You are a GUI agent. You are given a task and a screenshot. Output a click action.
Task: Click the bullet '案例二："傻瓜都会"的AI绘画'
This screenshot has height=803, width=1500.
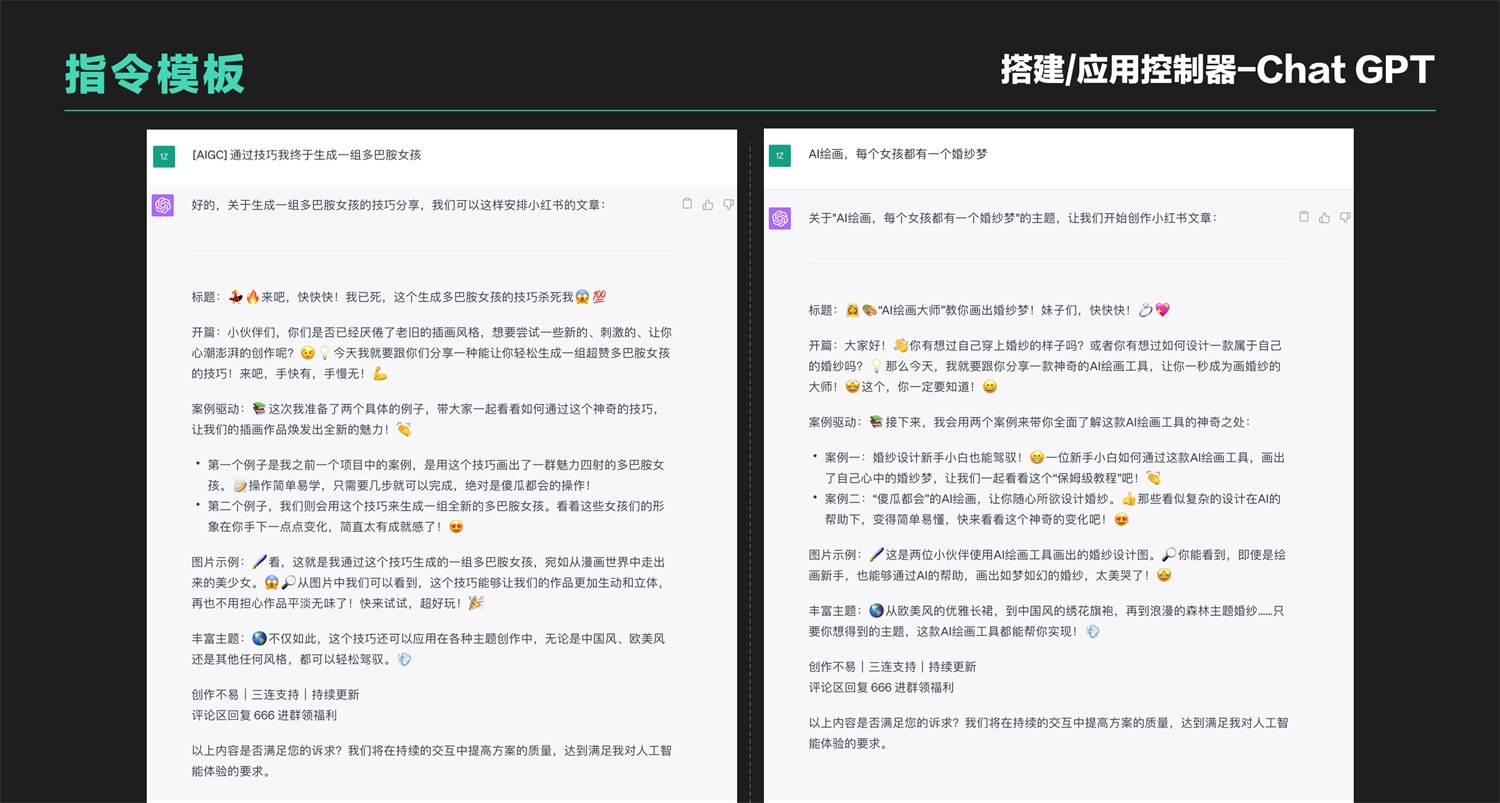[x=1053, y=508]
